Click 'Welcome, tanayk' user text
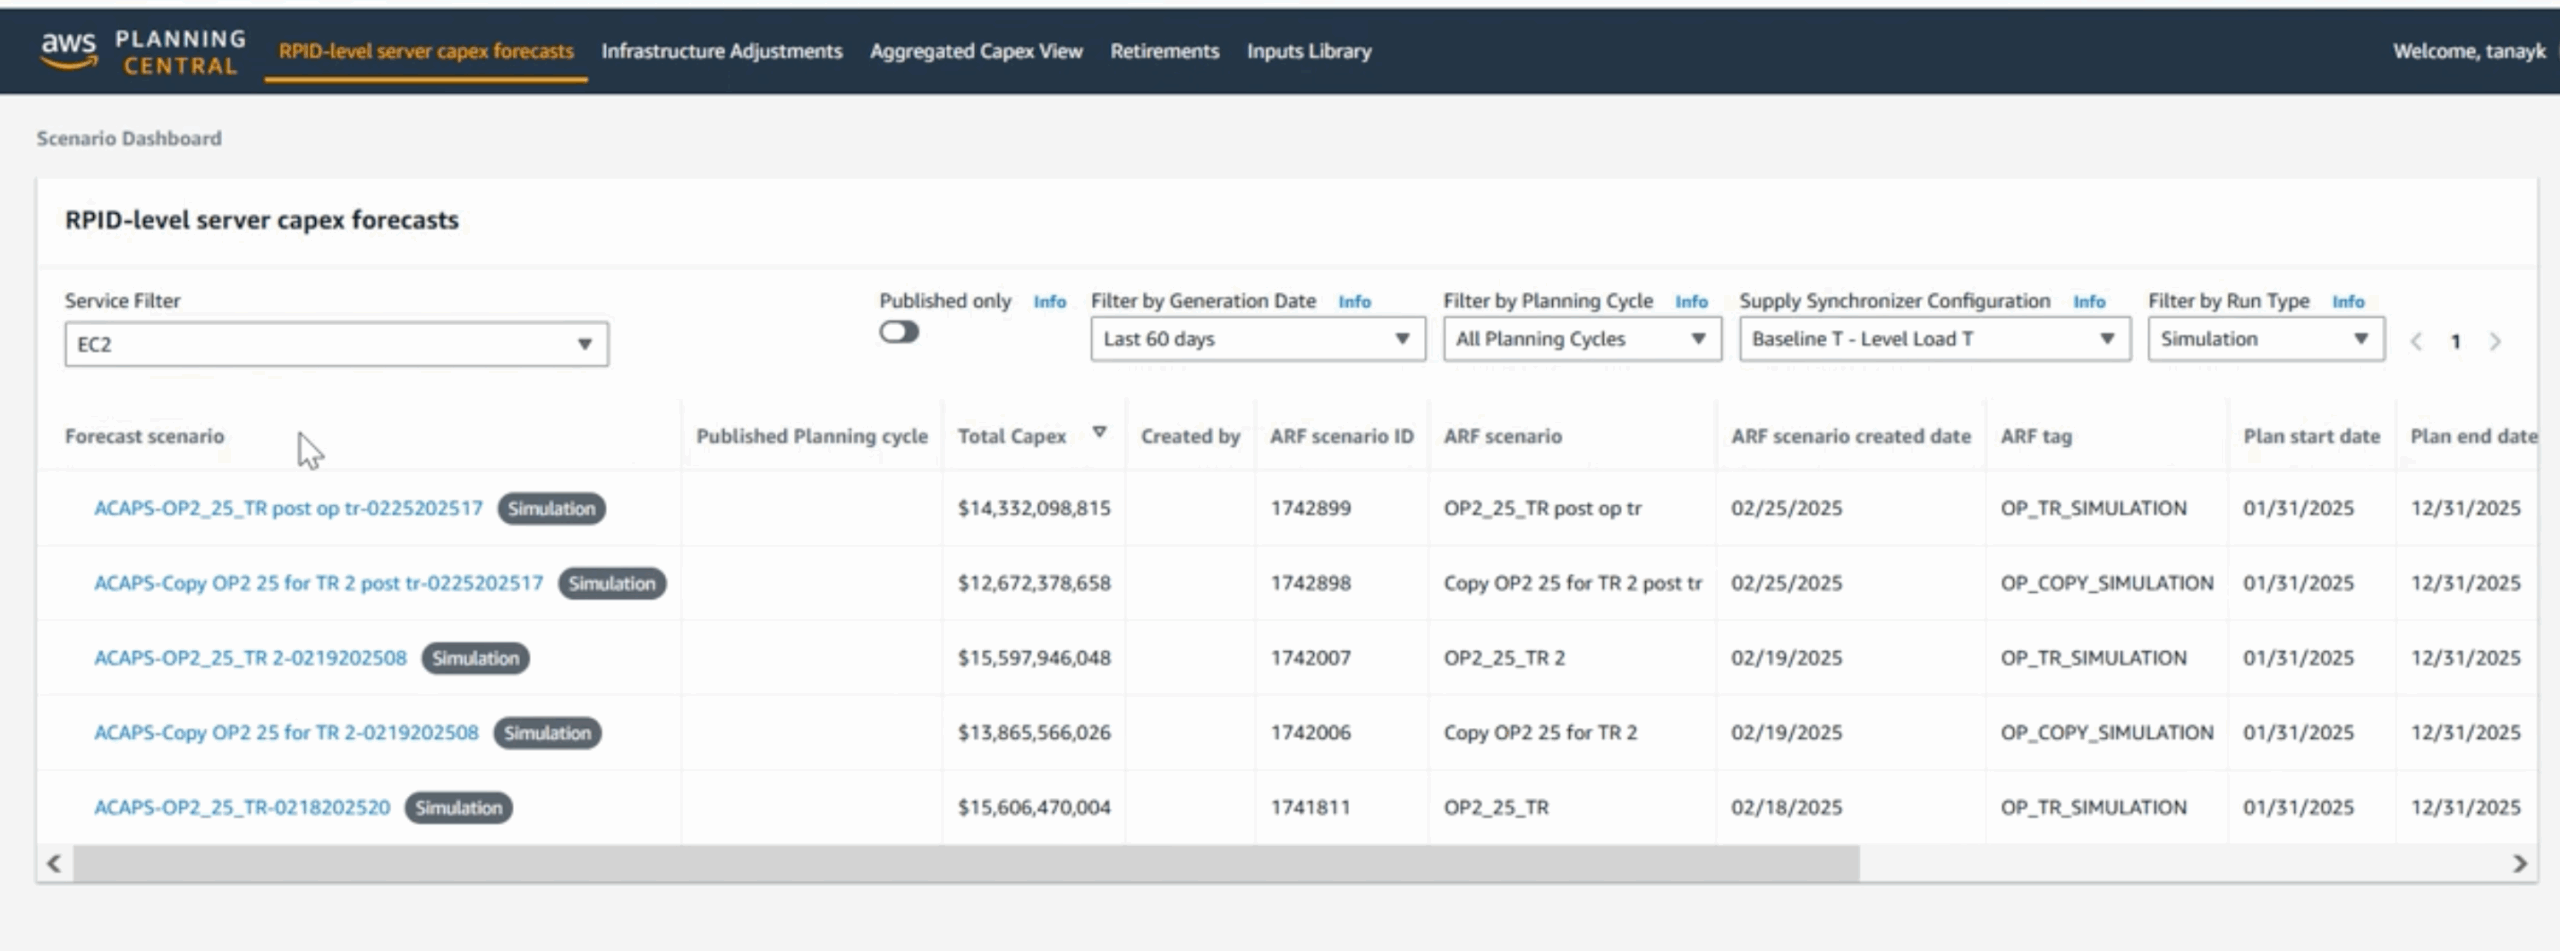This screenshot has height=951, width=2560. point(2469,51)
